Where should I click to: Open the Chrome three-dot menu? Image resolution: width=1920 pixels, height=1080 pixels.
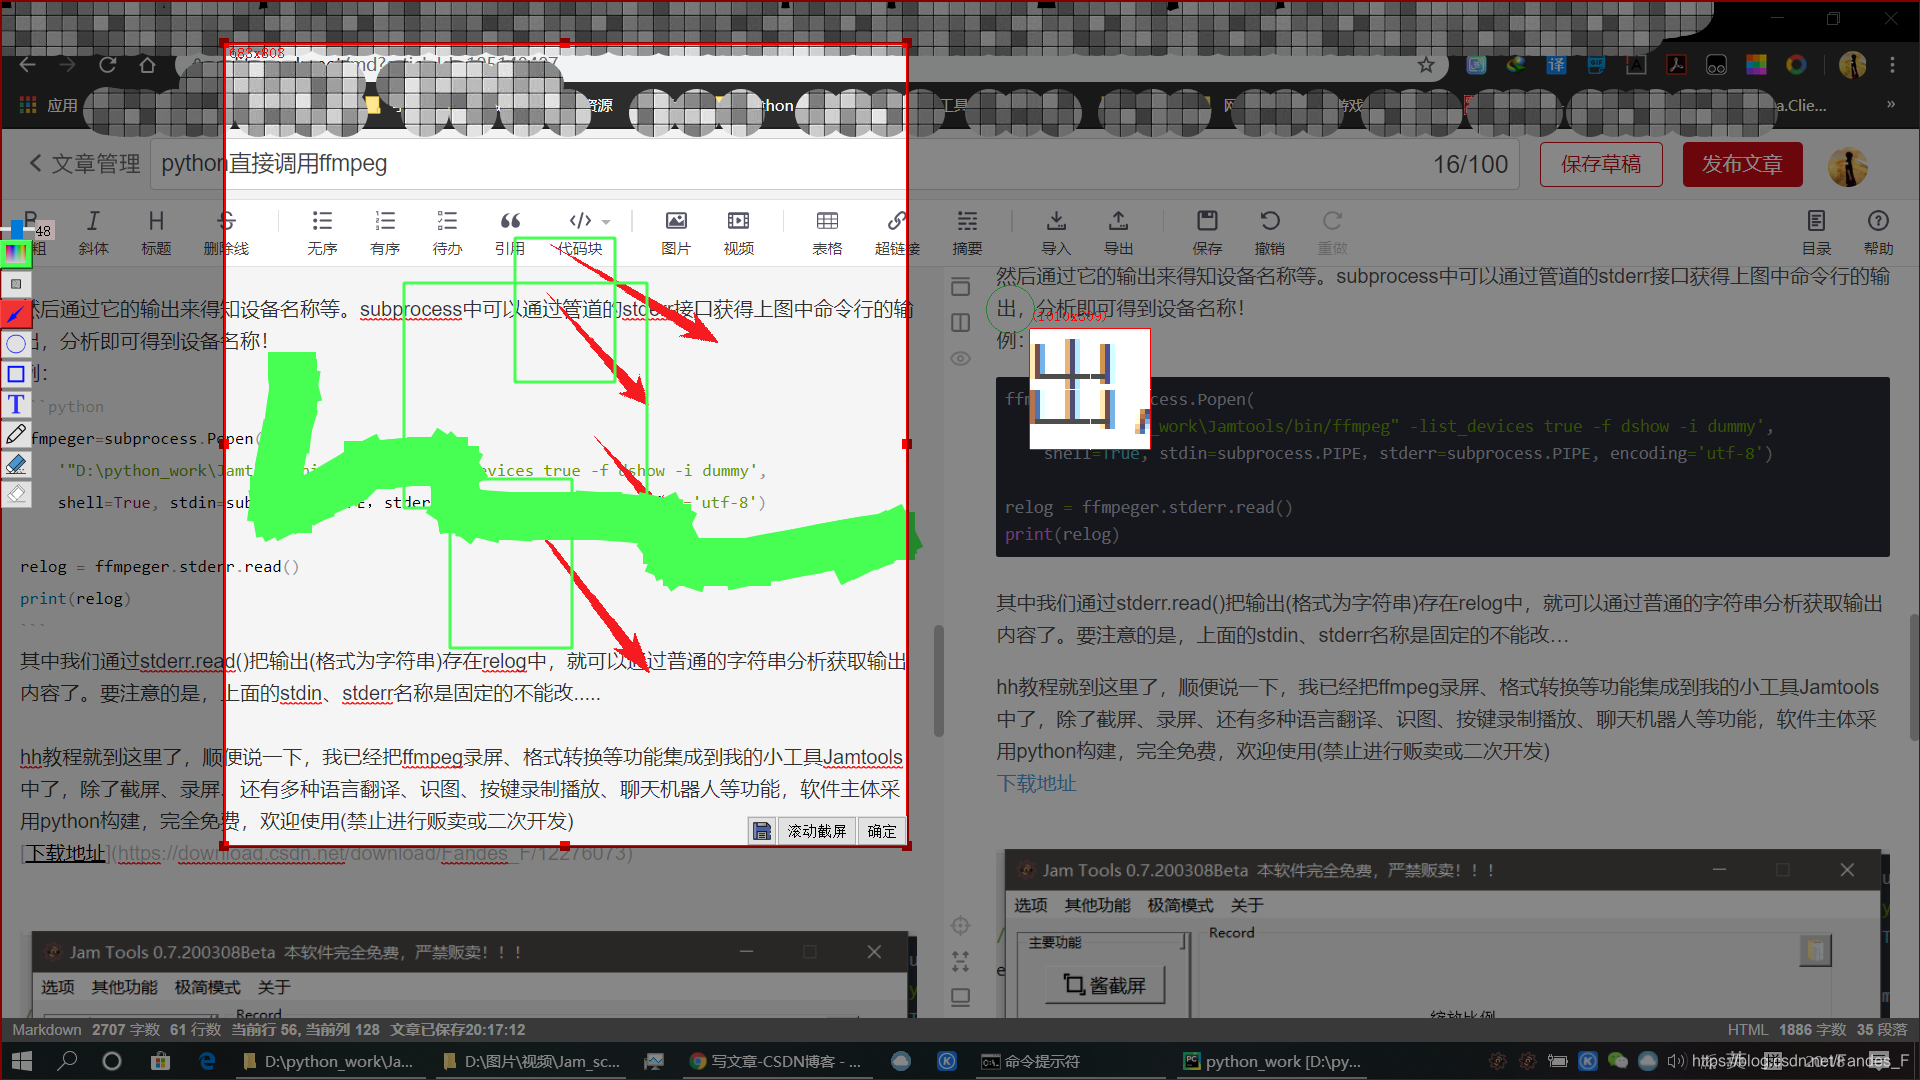tap(1892, 65)
